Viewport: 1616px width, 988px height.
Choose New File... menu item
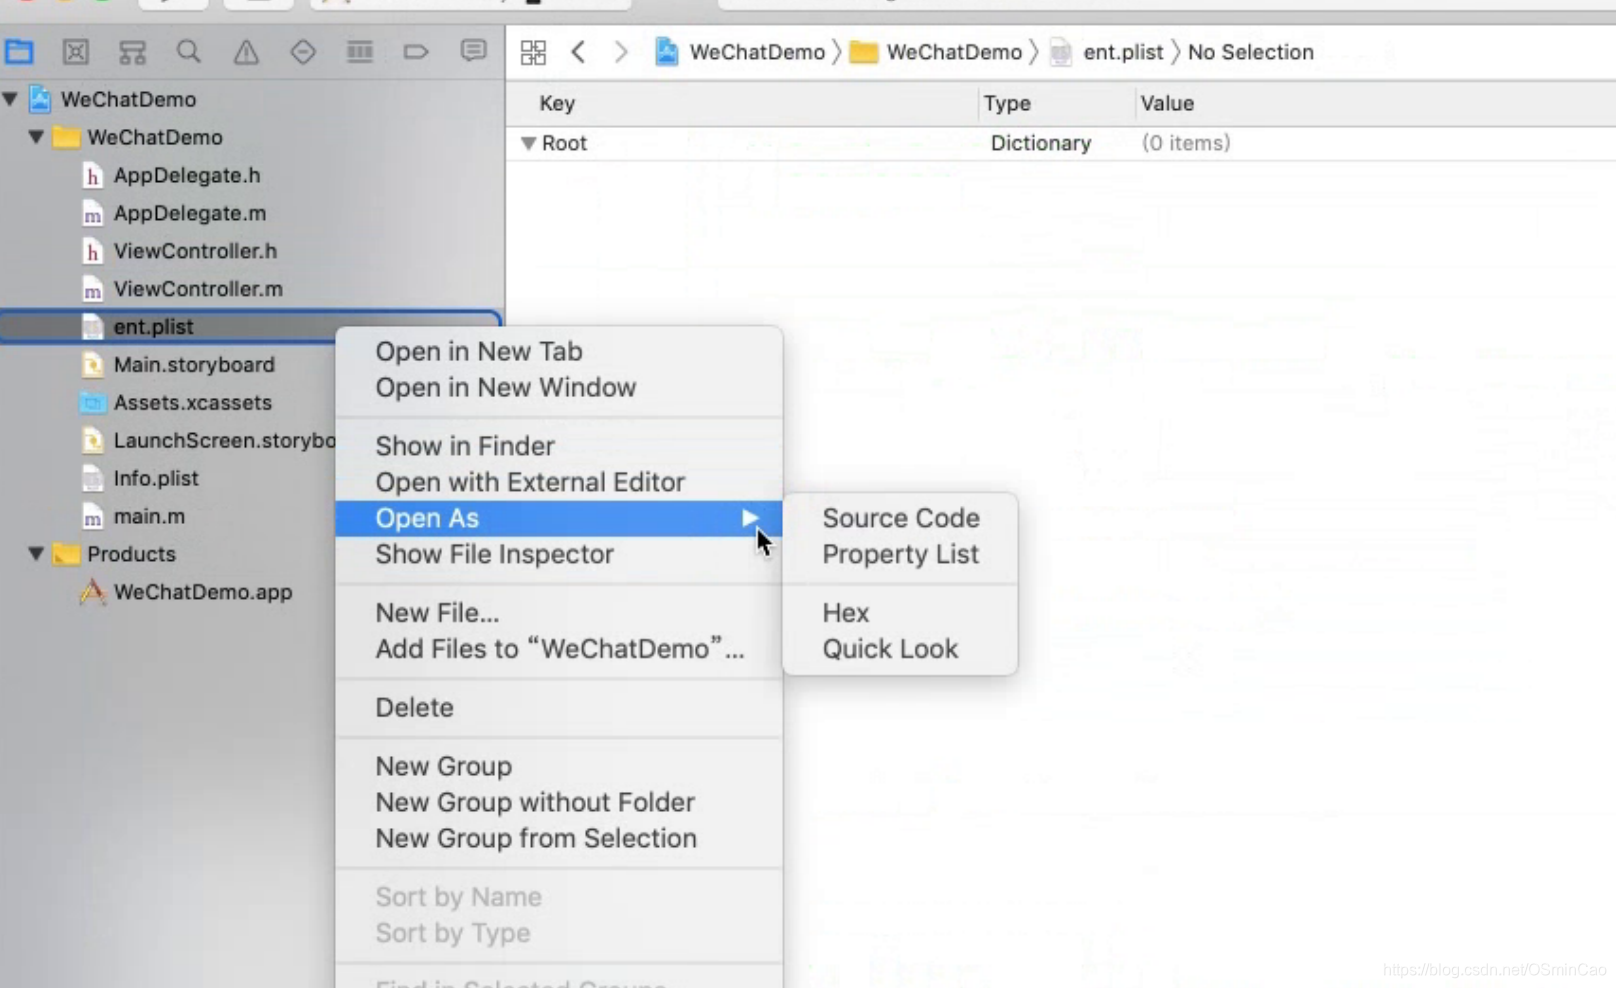tap(559, 613)
